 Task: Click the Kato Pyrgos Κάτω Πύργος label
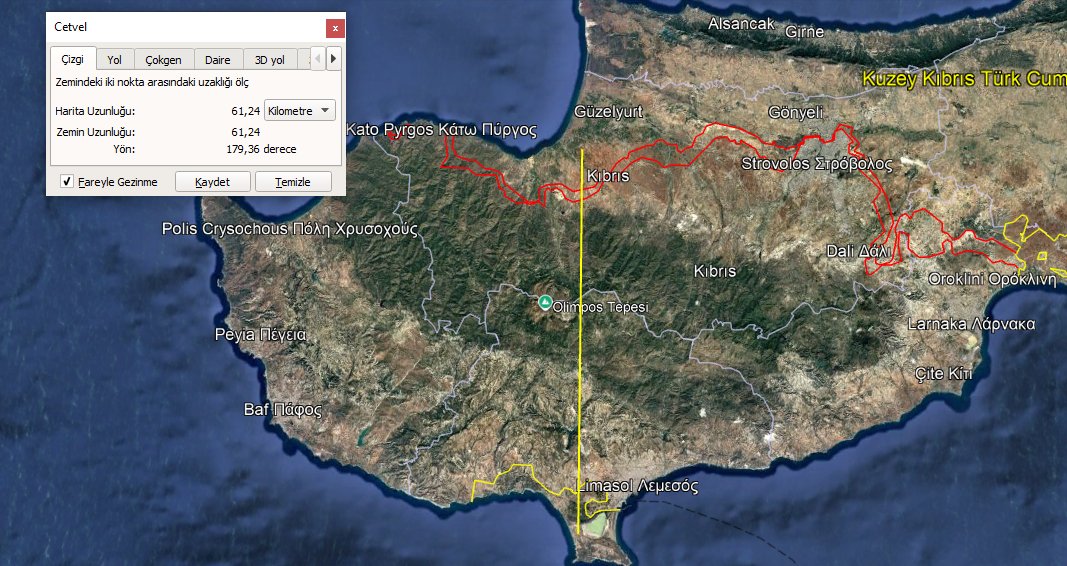(442, 129)
